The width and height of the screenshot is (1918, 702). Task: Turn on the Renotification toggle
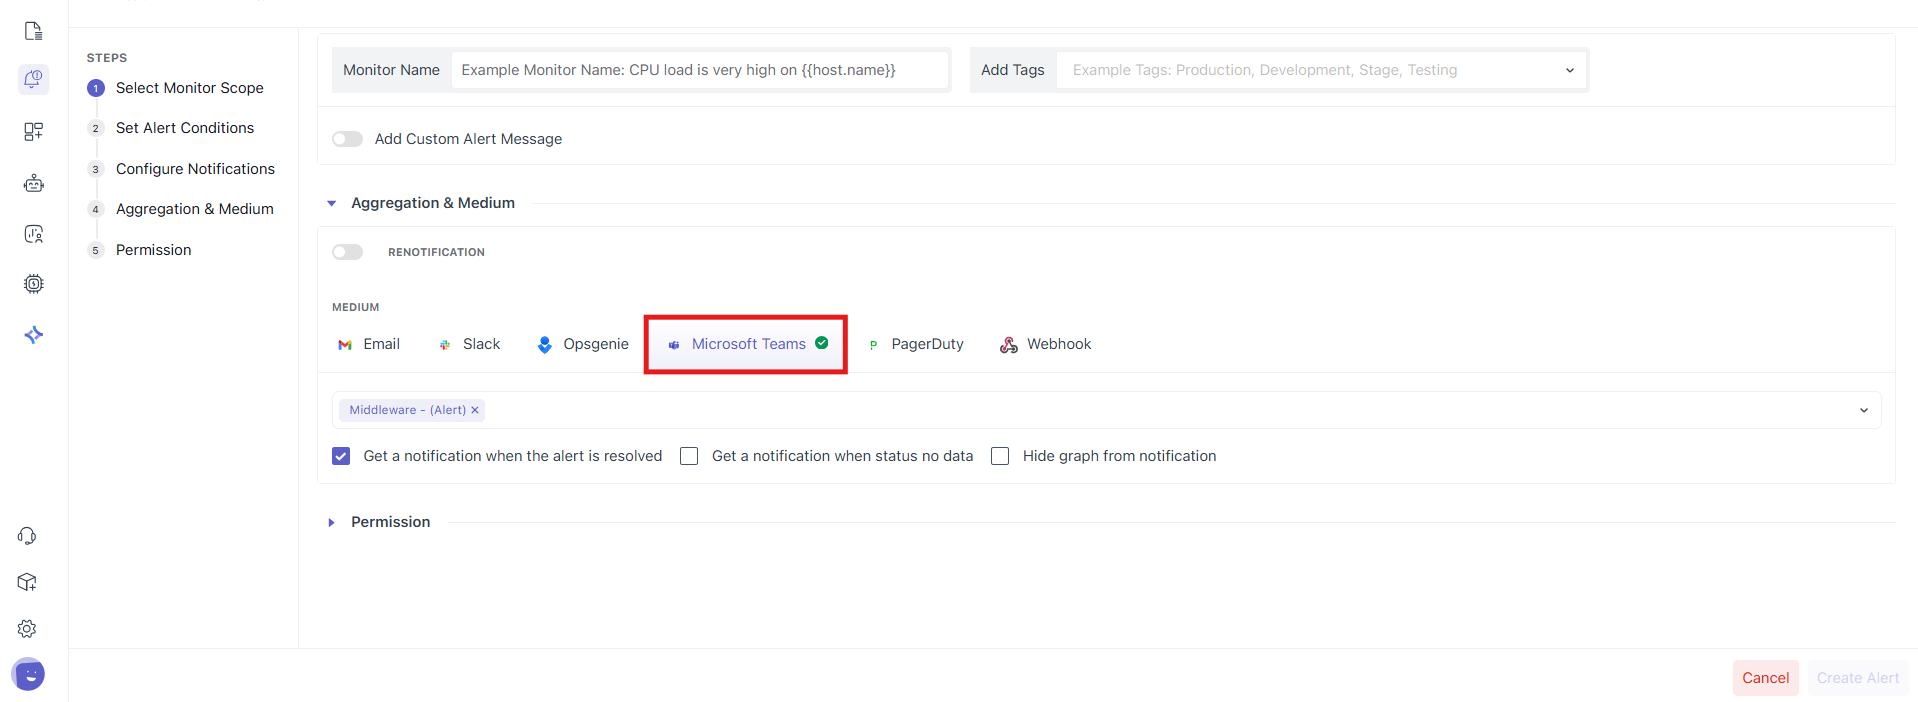pyautogui.click(x=347, y=252)
